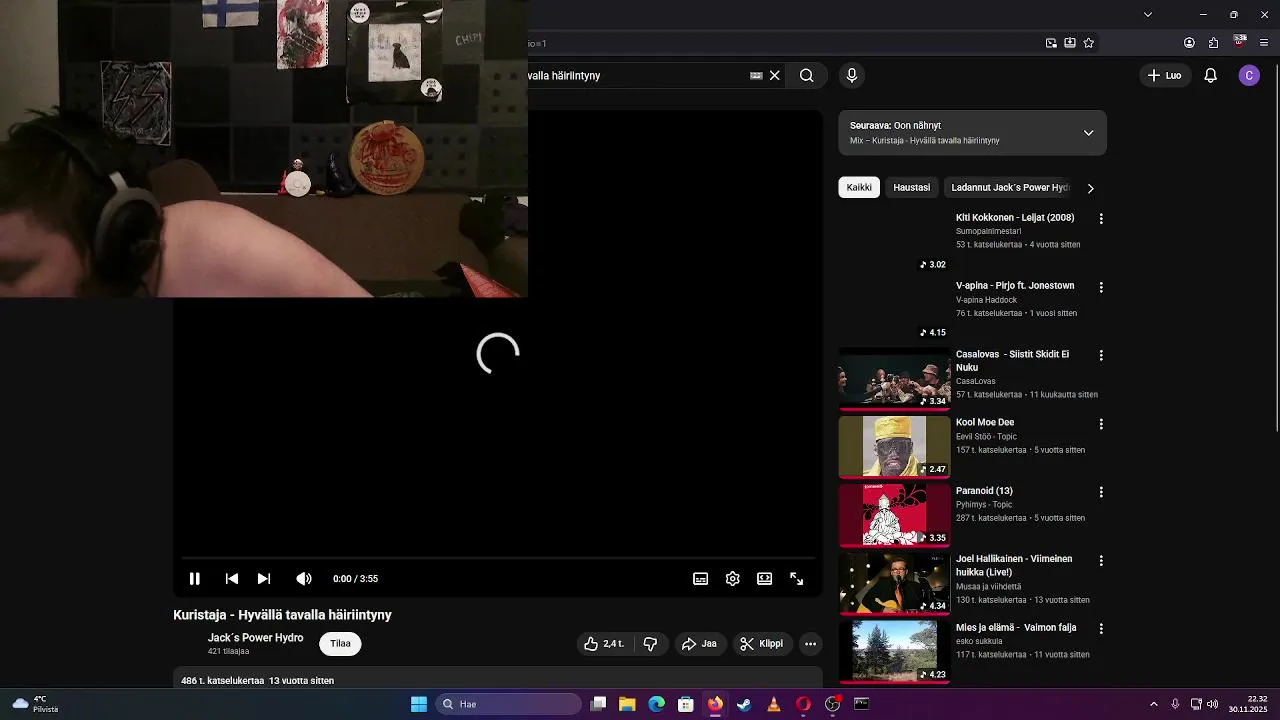Toggle theater mode in the player
This screenshot has width=1280, height=720.
[765, 578]
